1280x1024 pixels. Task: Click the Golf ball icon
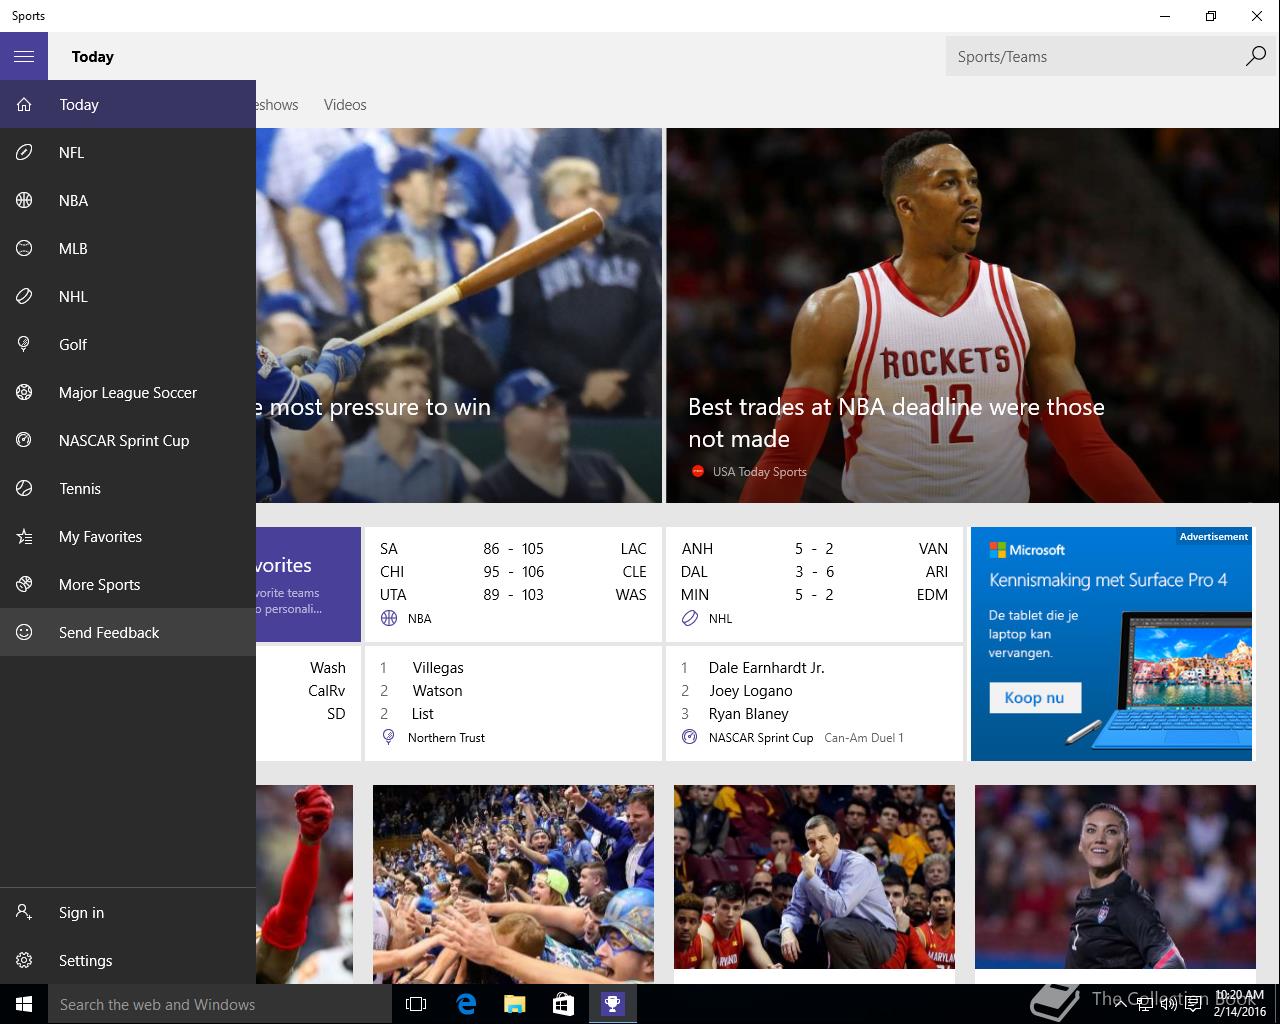[24, 344]
